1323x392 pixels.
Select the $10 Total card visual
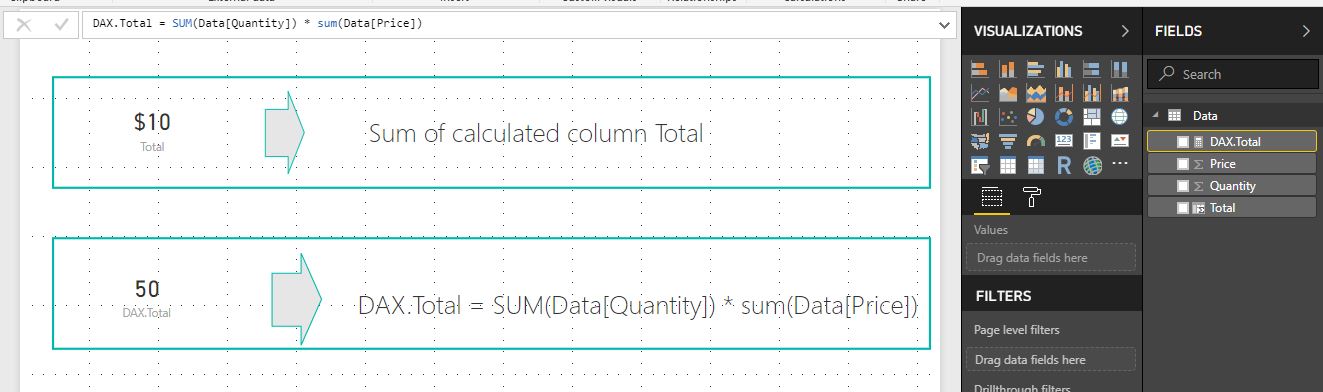coord(152,132)
